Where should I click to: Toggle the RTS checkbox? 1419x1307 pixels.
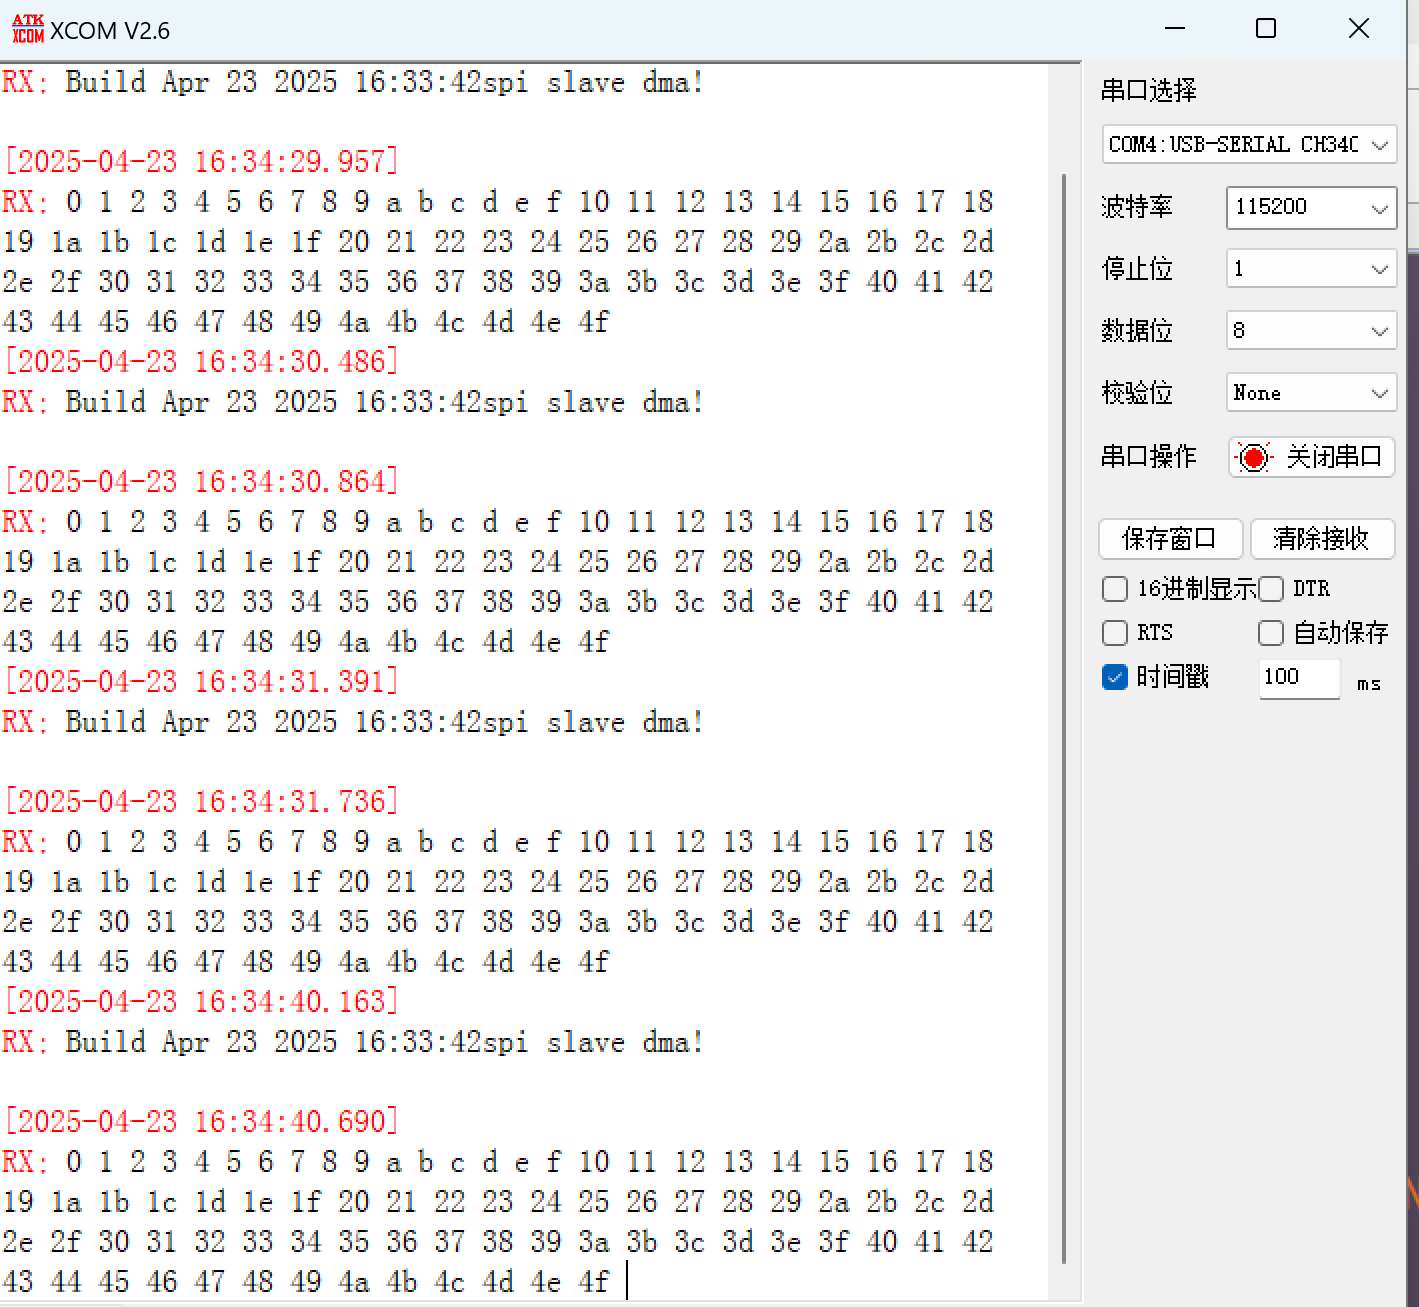coord(1115,633)
